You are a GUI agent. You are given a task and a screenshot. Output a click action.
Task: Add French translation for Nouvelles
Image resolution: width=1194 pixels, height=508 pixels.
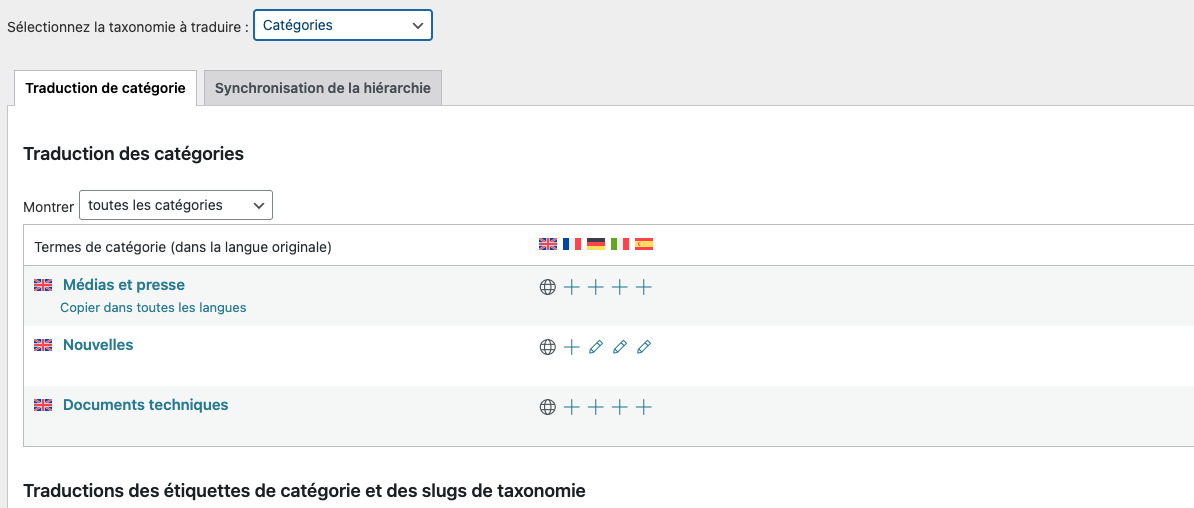[x=572, y=347]
